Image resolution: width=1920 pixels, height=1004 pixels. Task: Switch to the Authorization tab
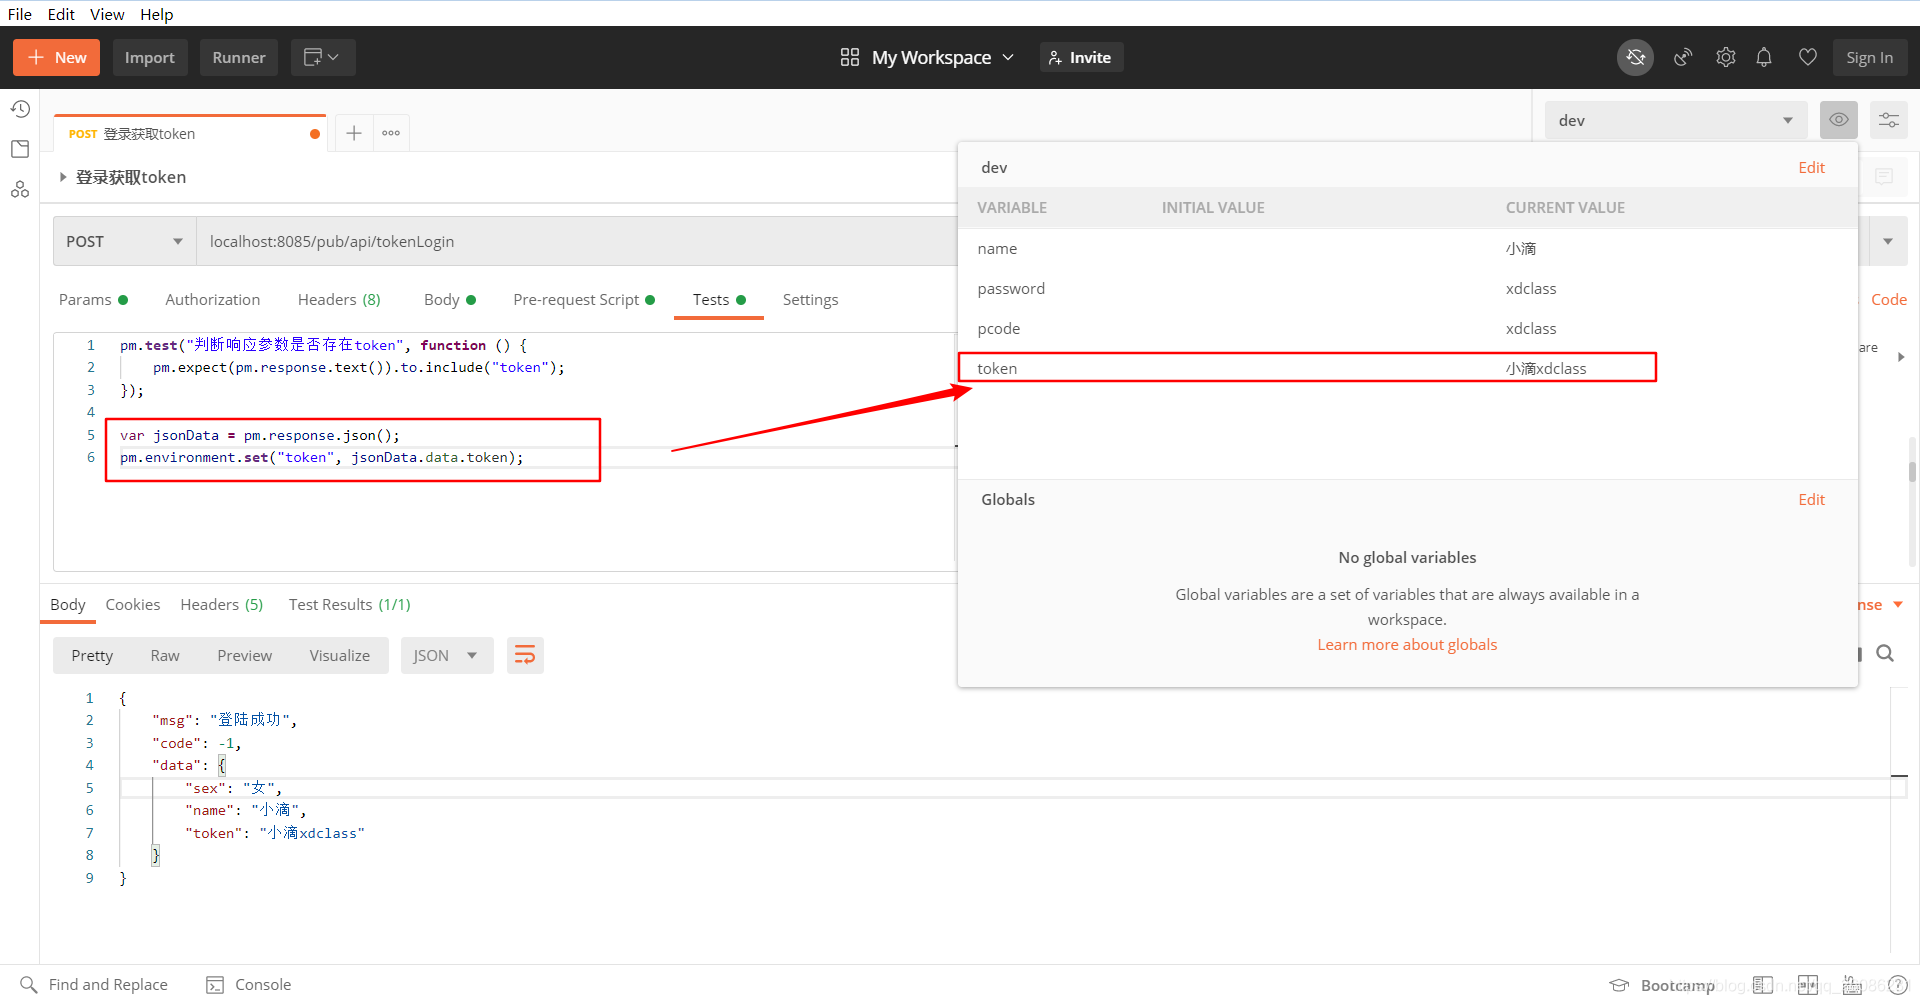click(212, 300)
